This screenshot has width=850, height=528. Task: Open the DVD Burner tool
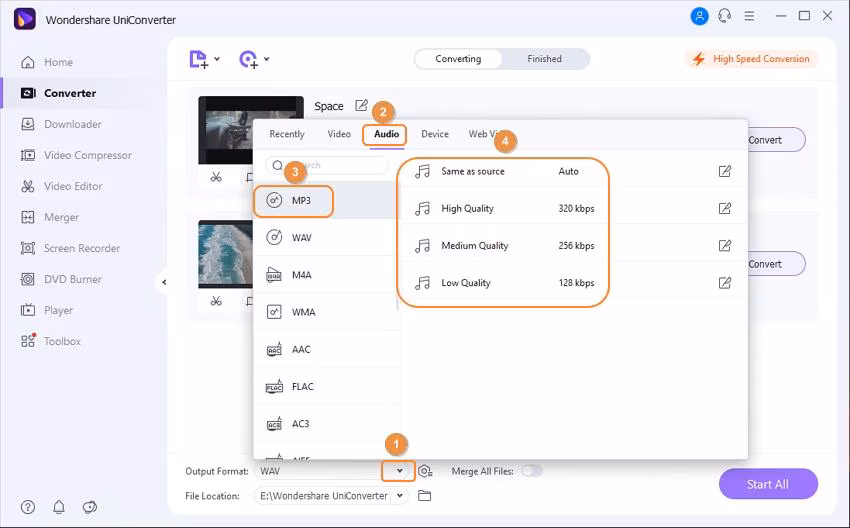tap(61, 279)
